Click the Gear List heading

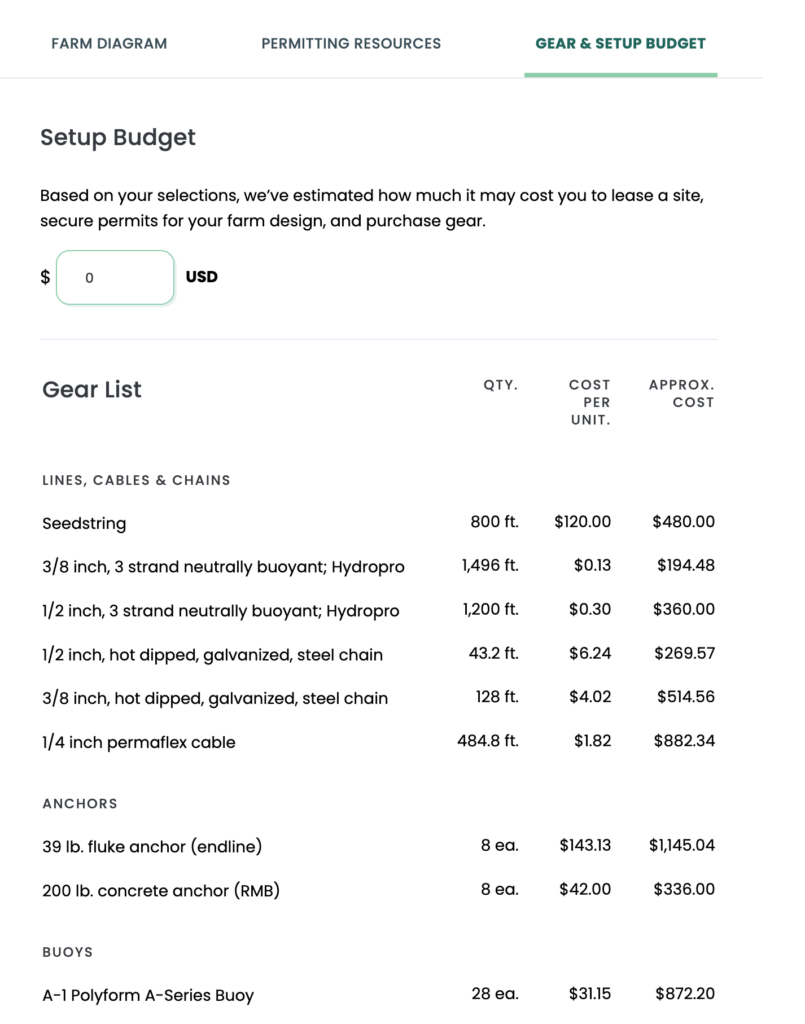[92, 390]
